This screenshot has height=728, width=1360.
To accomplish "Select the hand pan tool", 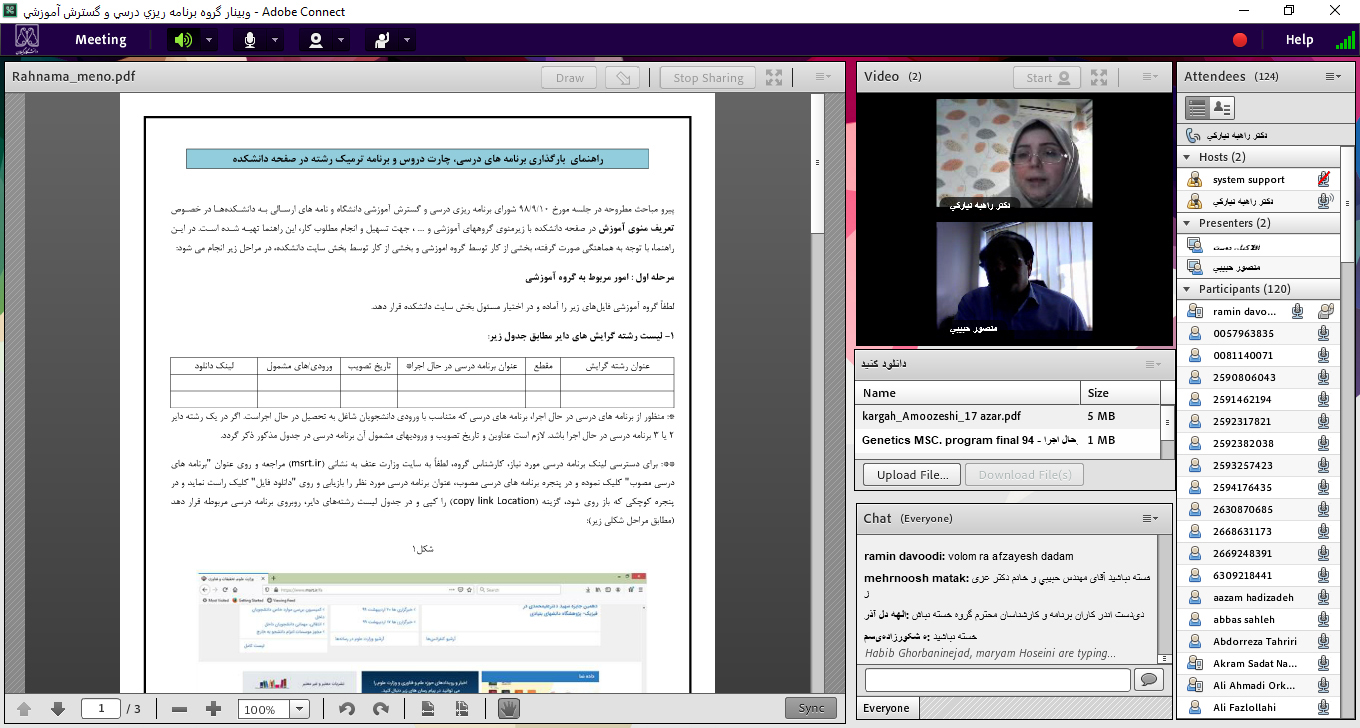I will 508,709.
